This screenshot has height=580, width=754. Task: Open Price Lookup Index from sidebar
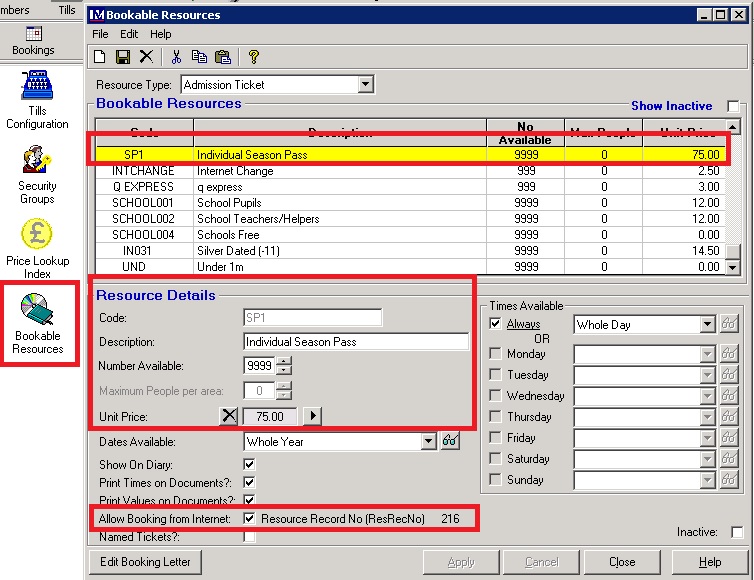tap(37, 247)
